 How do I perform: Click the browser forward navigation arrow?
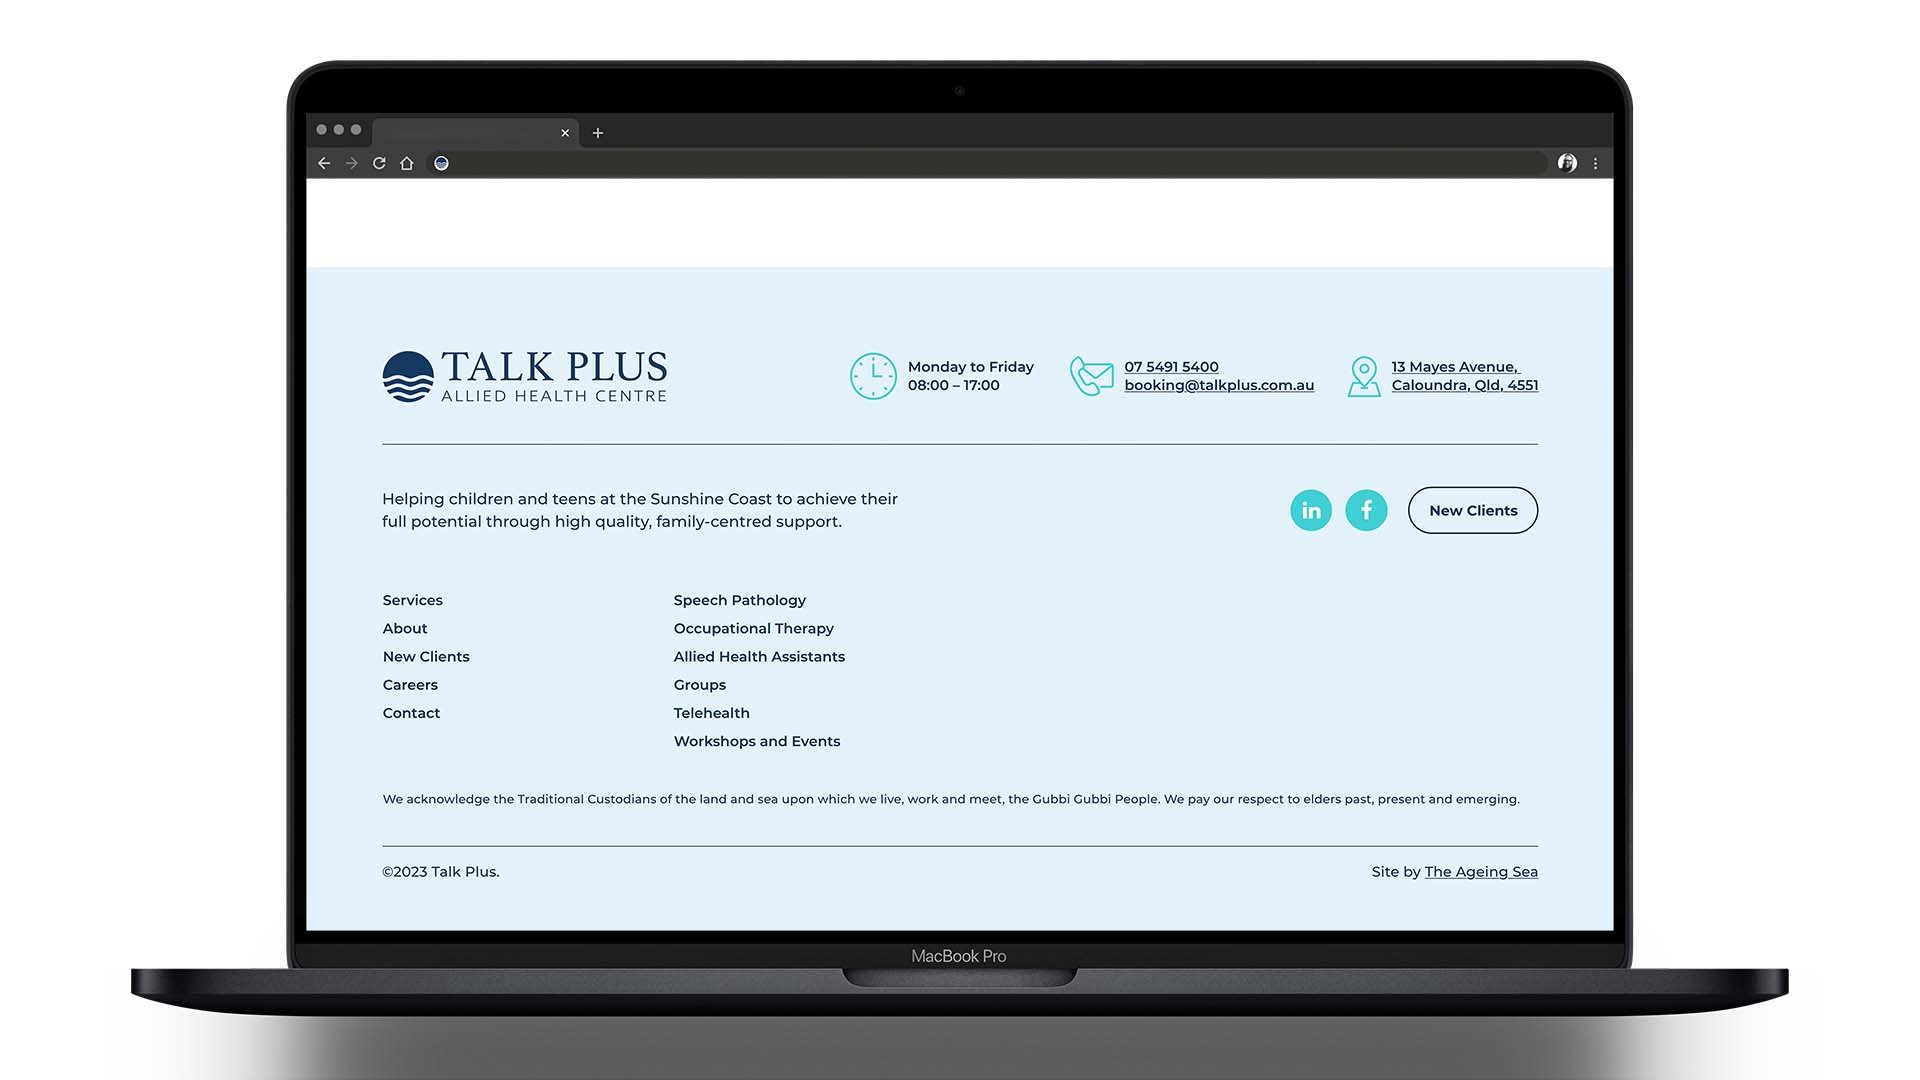point(351,162)
